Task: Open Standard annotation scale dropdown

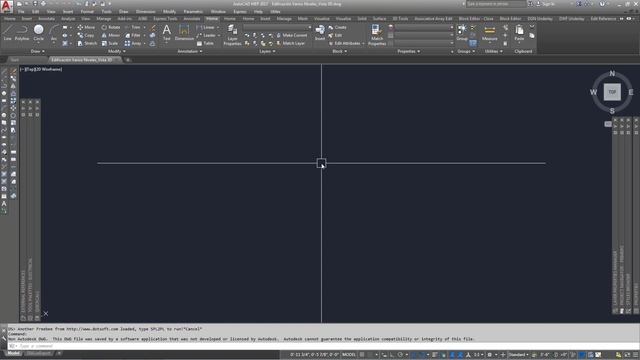Action: [518, 355]
